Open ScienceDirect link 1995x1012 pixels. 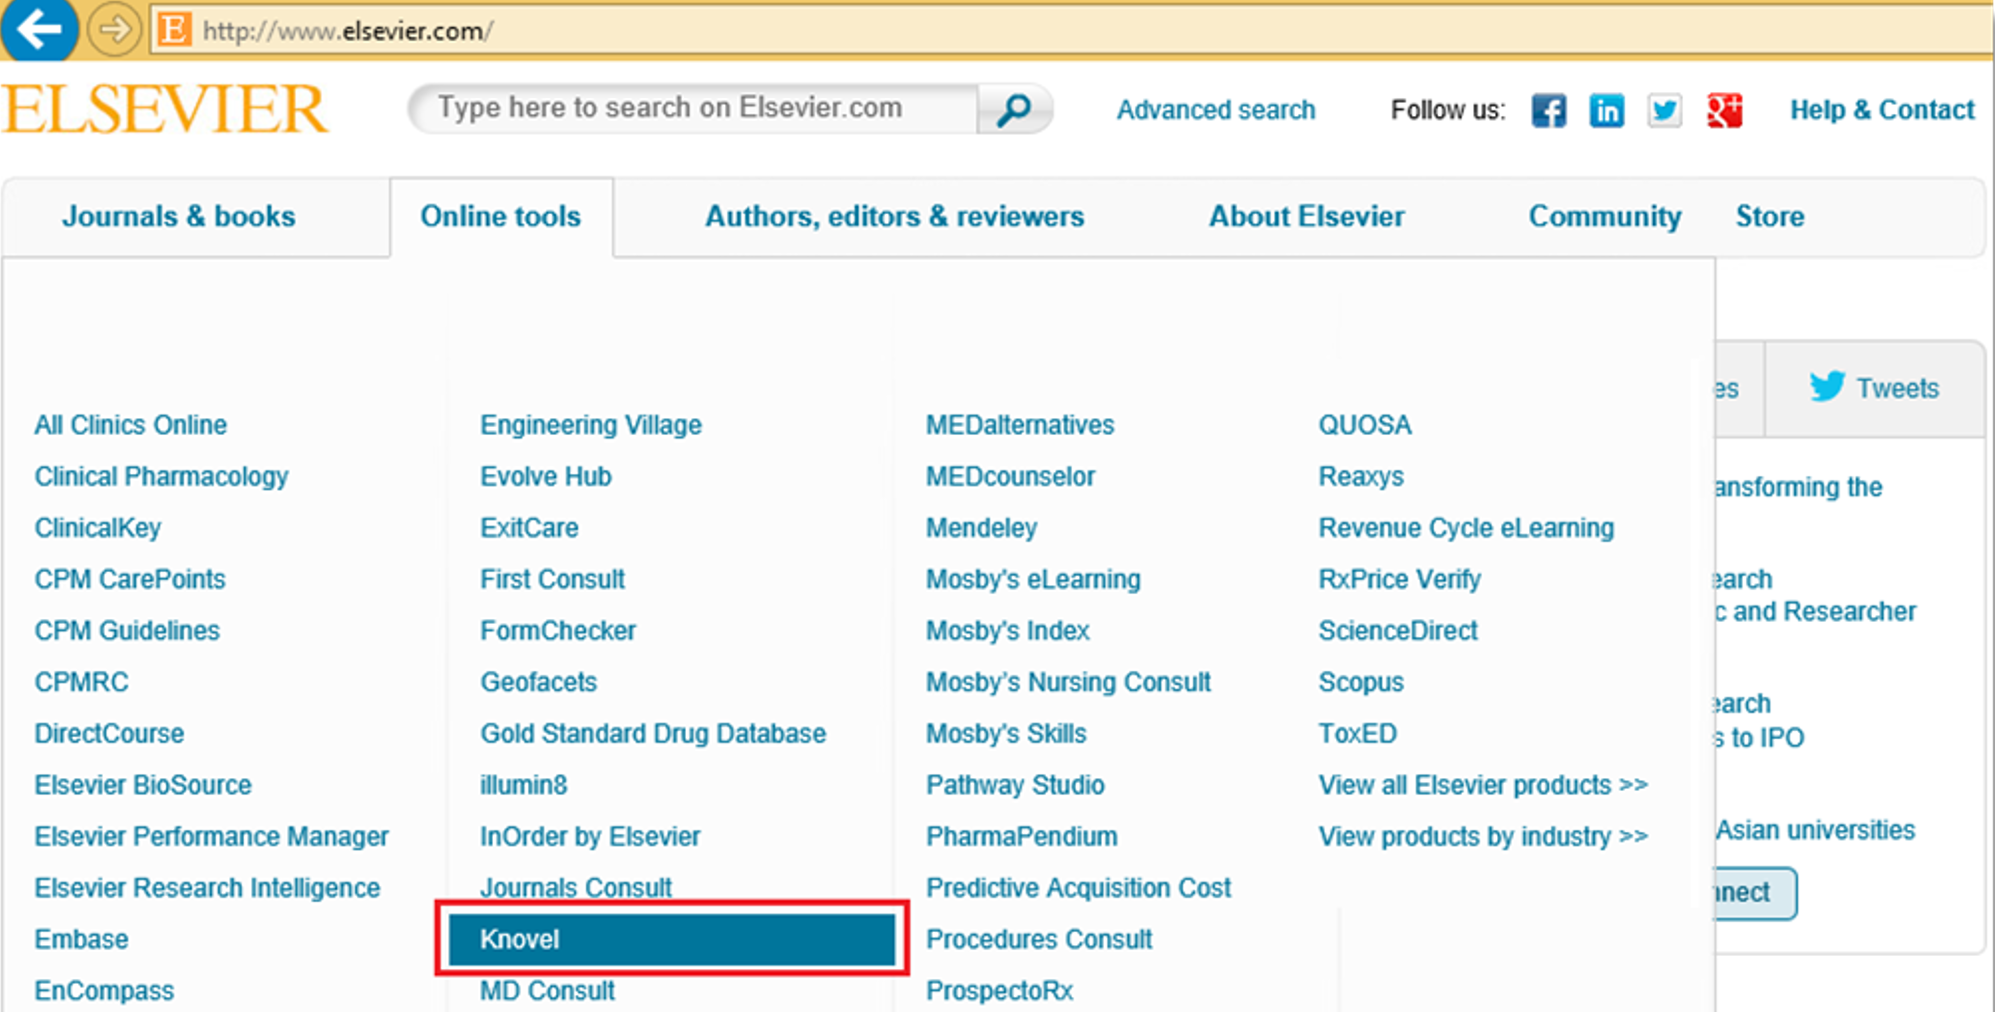[x=1398, y=631]
